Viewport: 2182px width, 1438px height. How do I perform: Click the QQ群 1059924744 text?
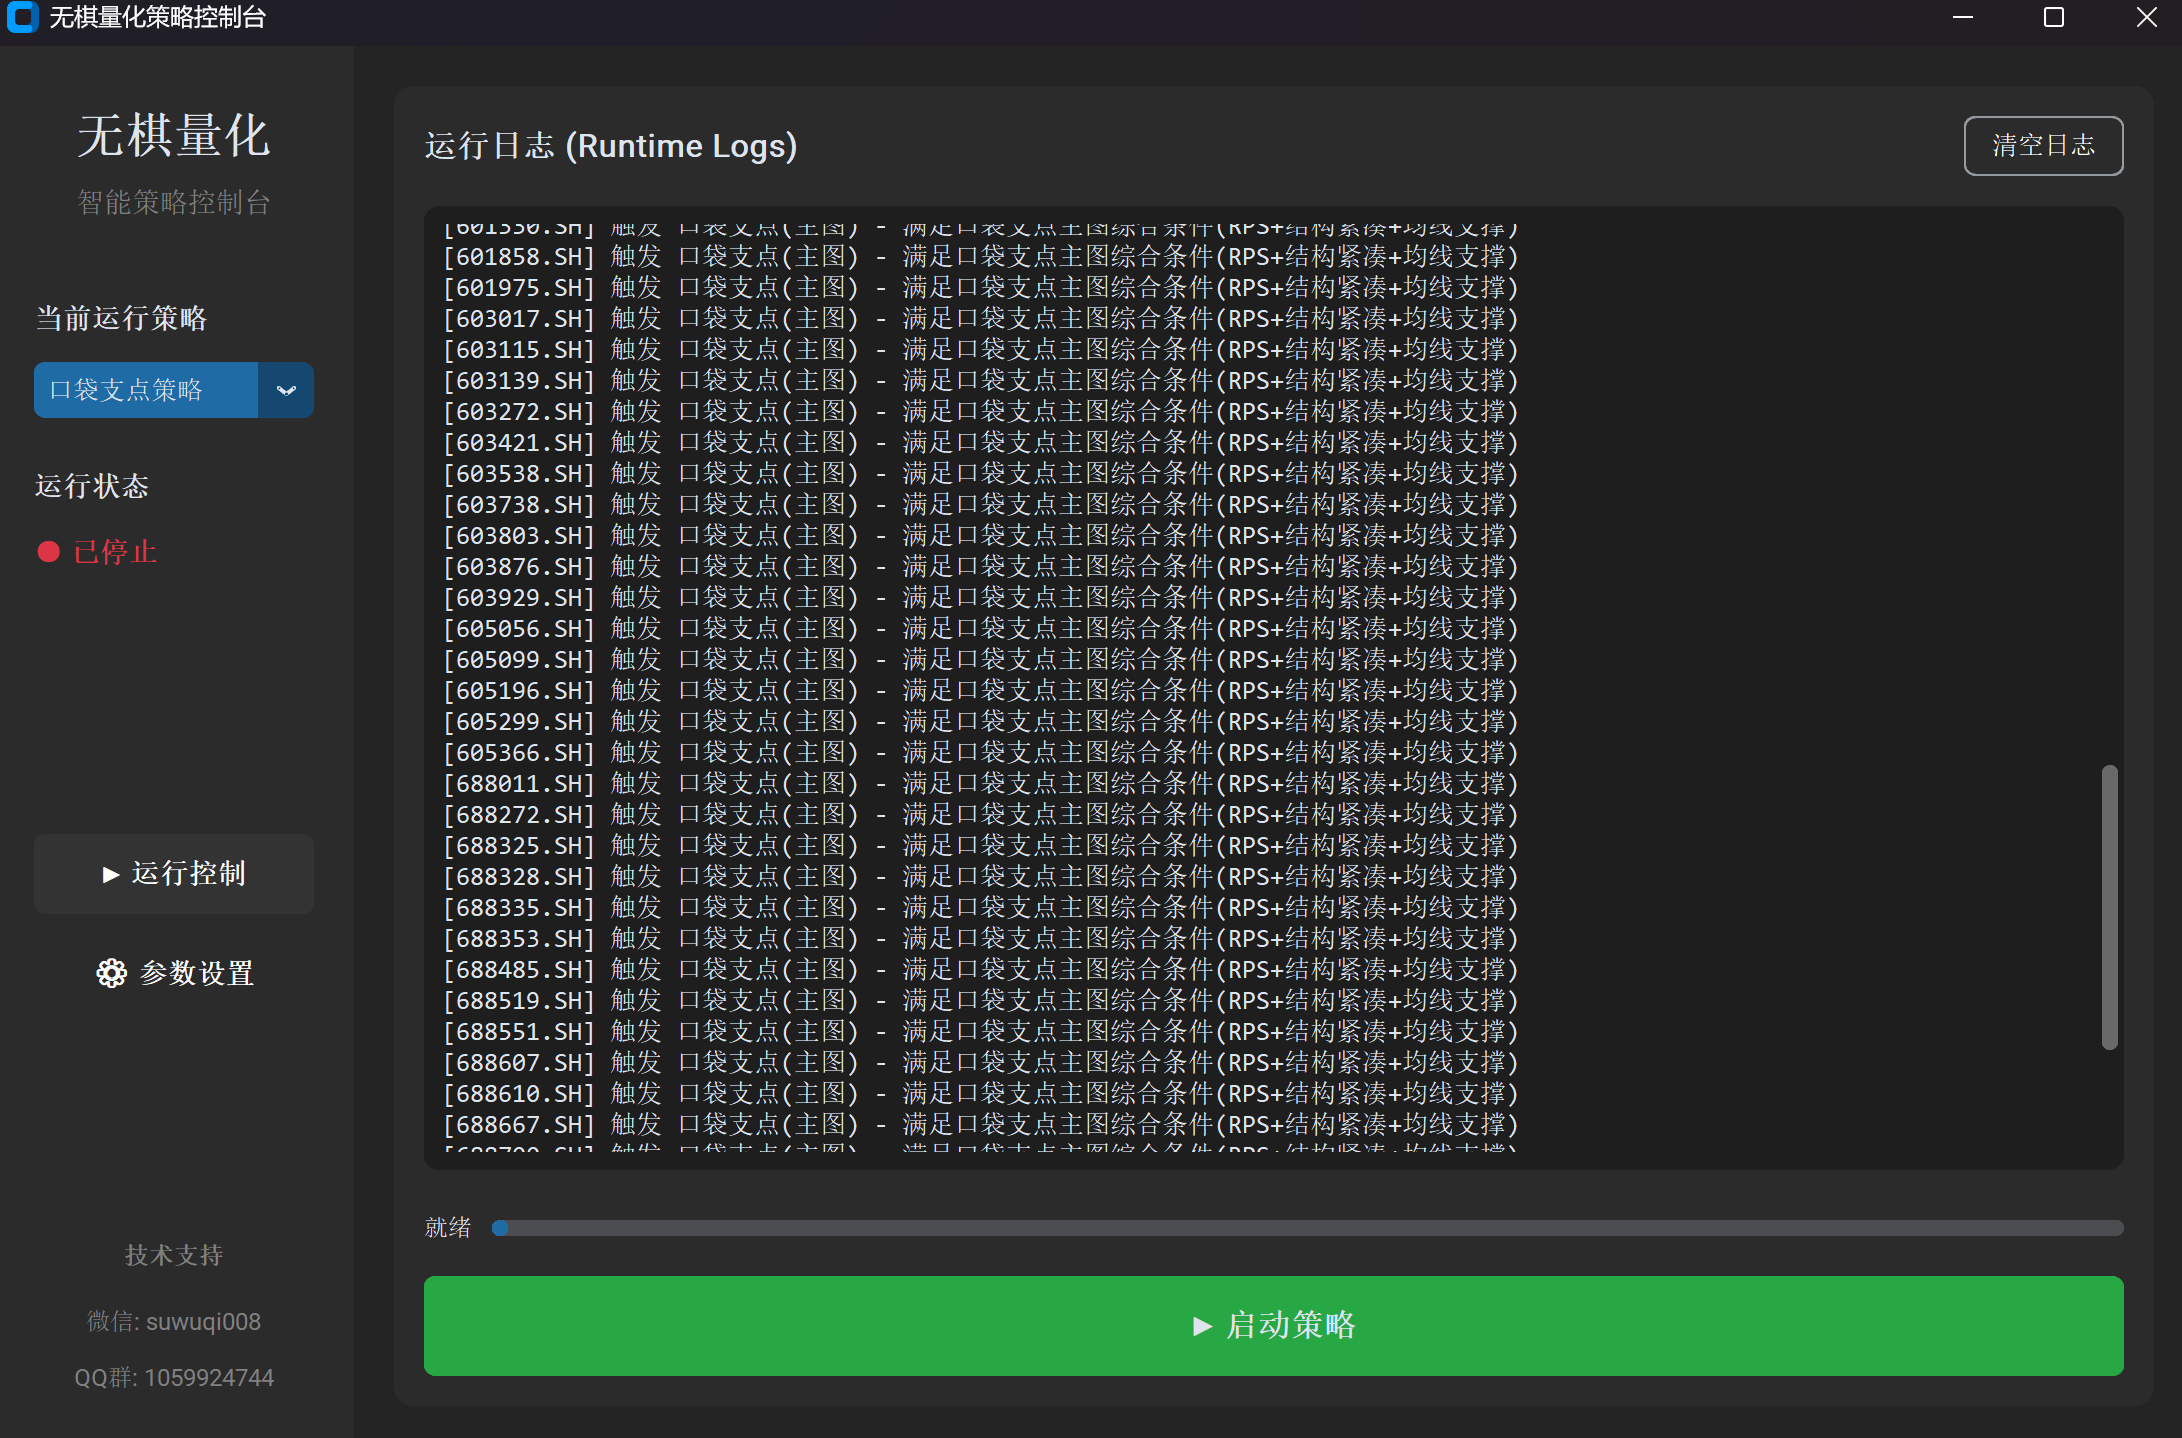click(x=174, y=1378)
